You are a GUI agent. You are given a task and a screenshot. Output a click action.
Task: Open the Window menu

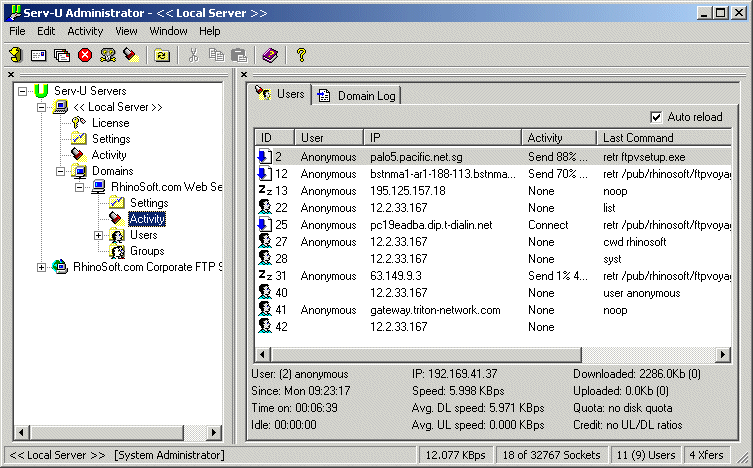(168, 31)
